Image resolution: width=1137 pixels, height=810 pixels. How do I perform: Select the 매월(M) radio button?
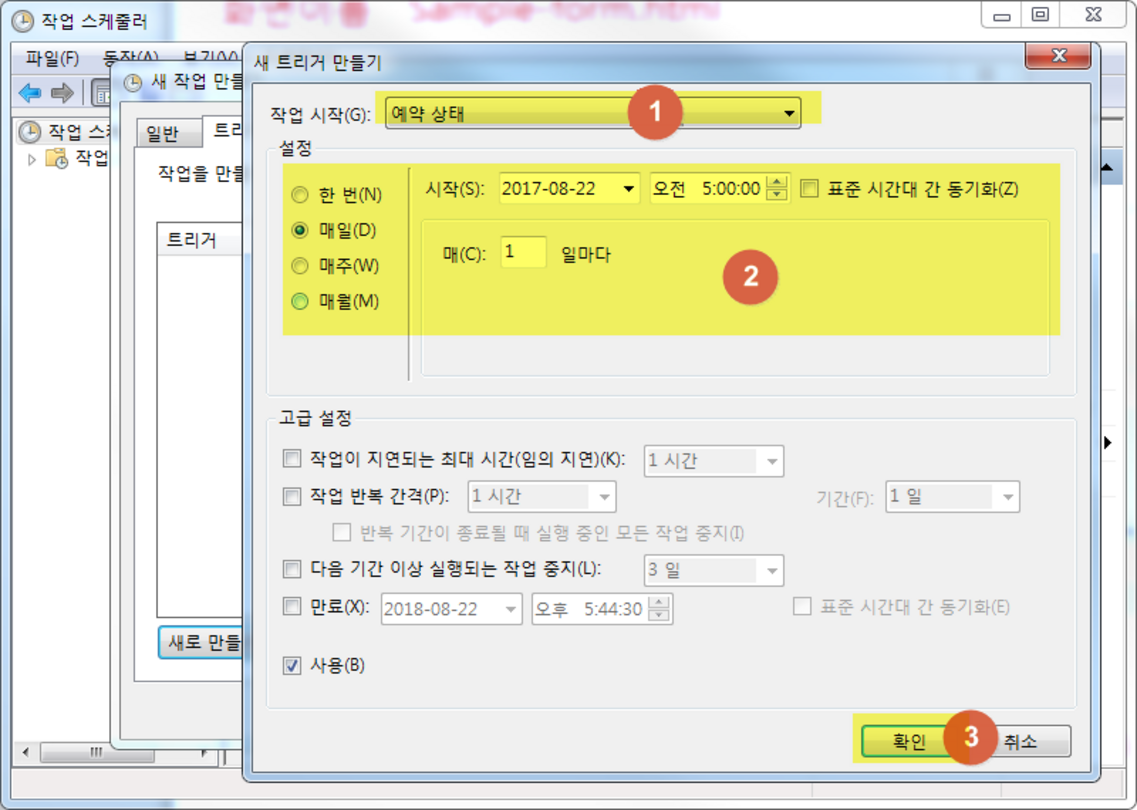pos(299,301)
